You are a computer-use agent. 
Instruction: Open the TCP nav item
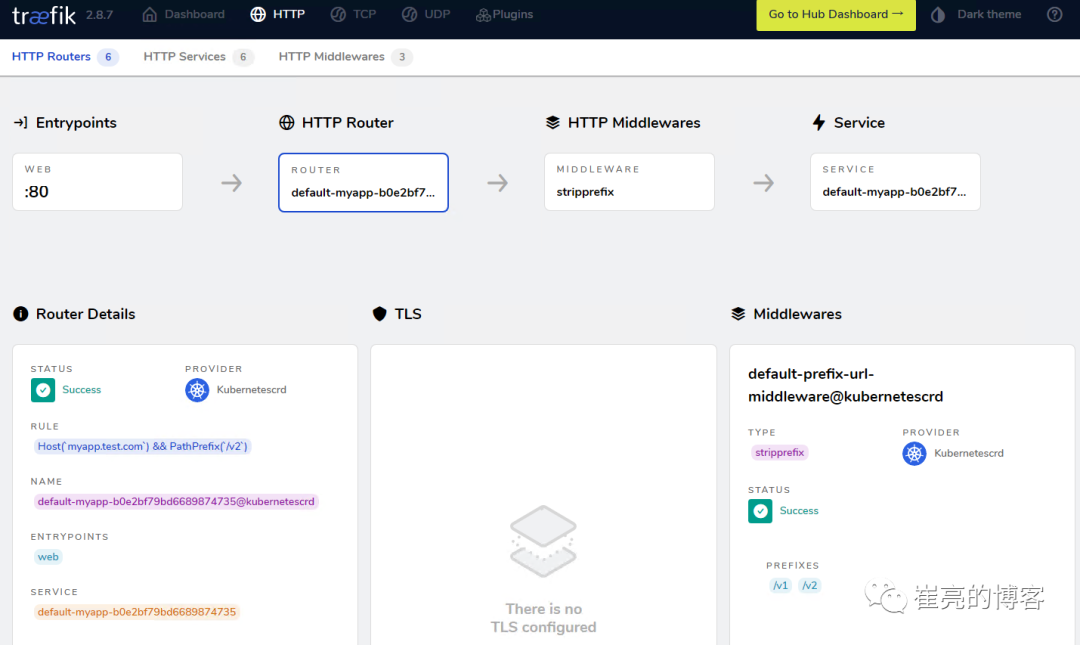[353, 14]
